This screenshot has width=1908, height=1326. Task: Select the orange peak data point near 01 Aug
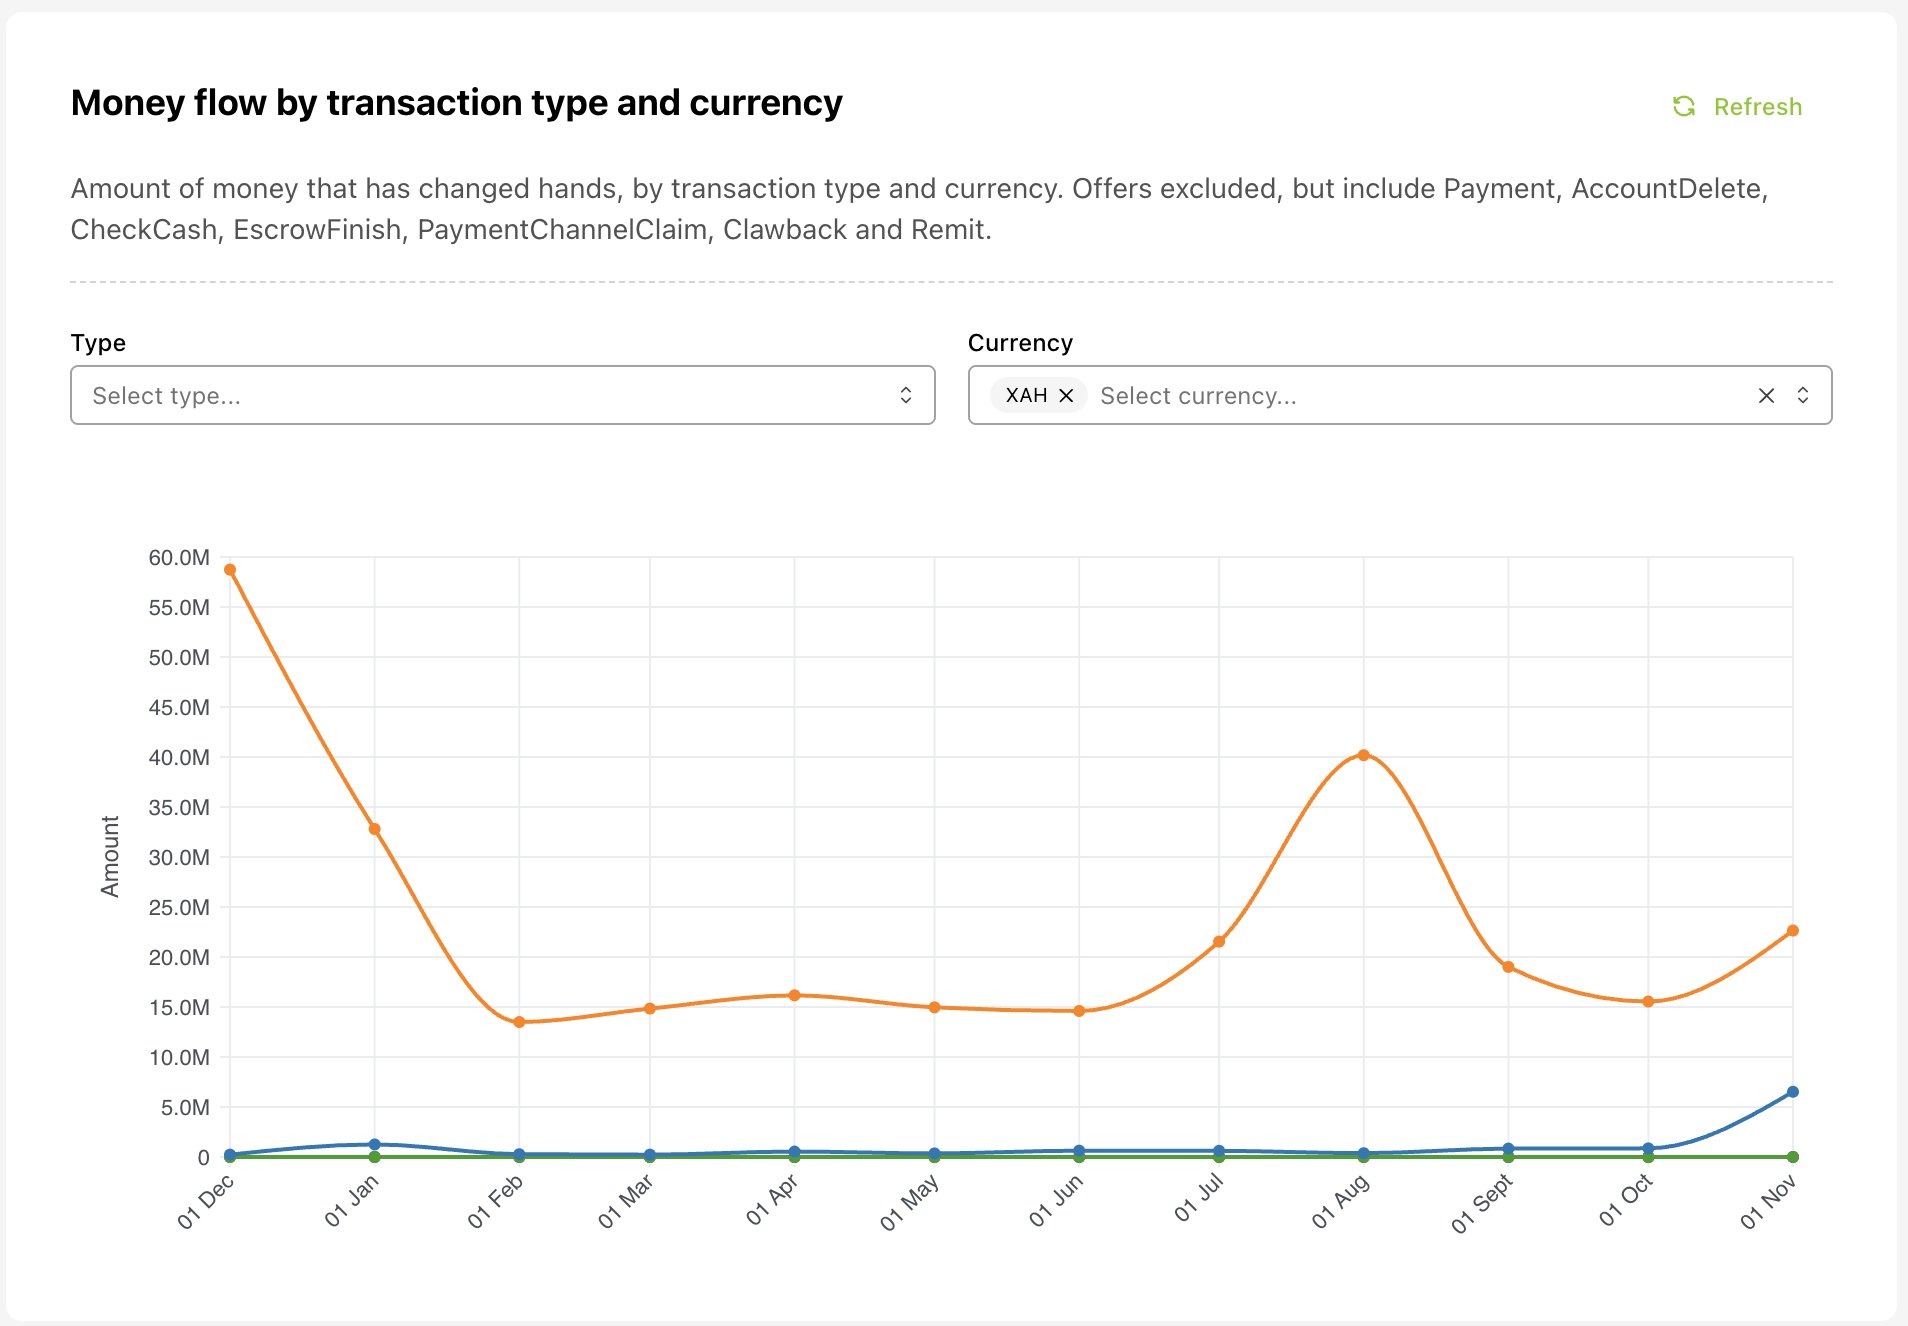(x=1364, y=755)
